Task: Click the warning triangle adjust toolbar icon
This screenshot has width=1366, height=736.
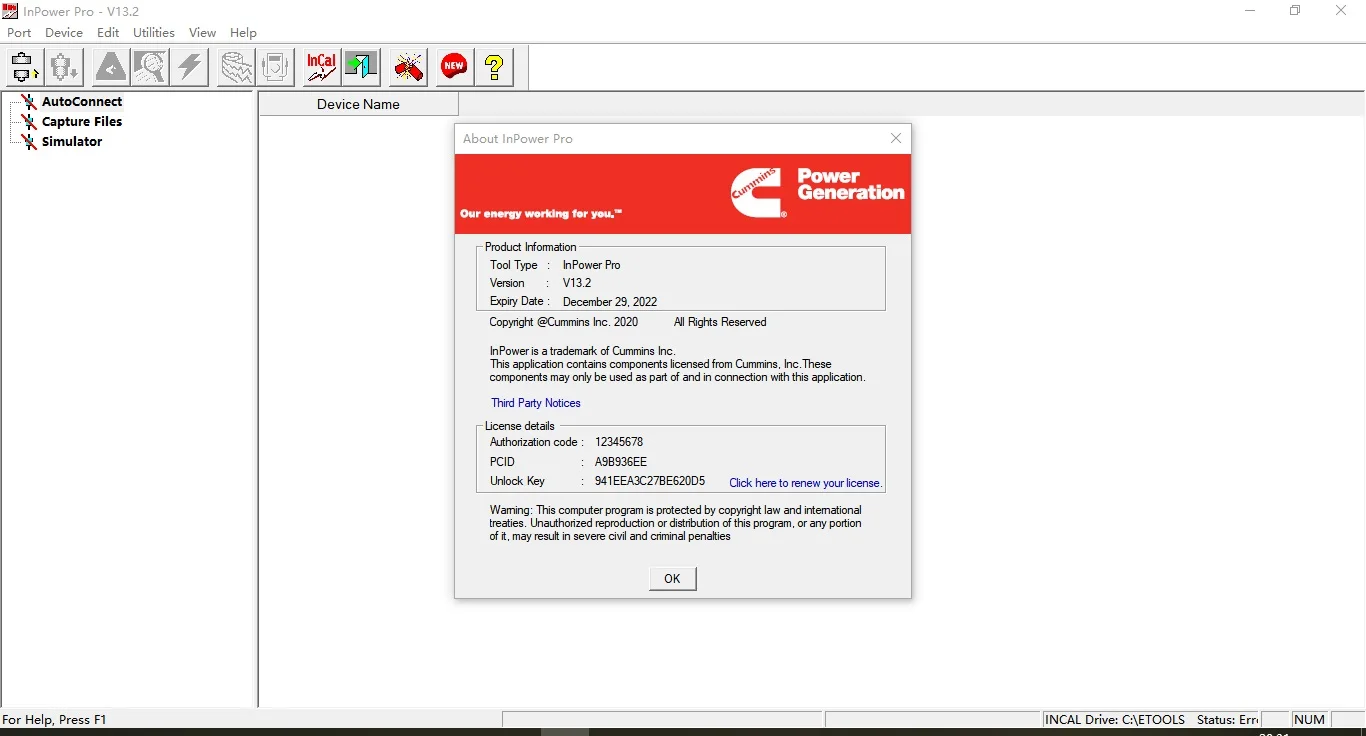Action: point(110,67)
